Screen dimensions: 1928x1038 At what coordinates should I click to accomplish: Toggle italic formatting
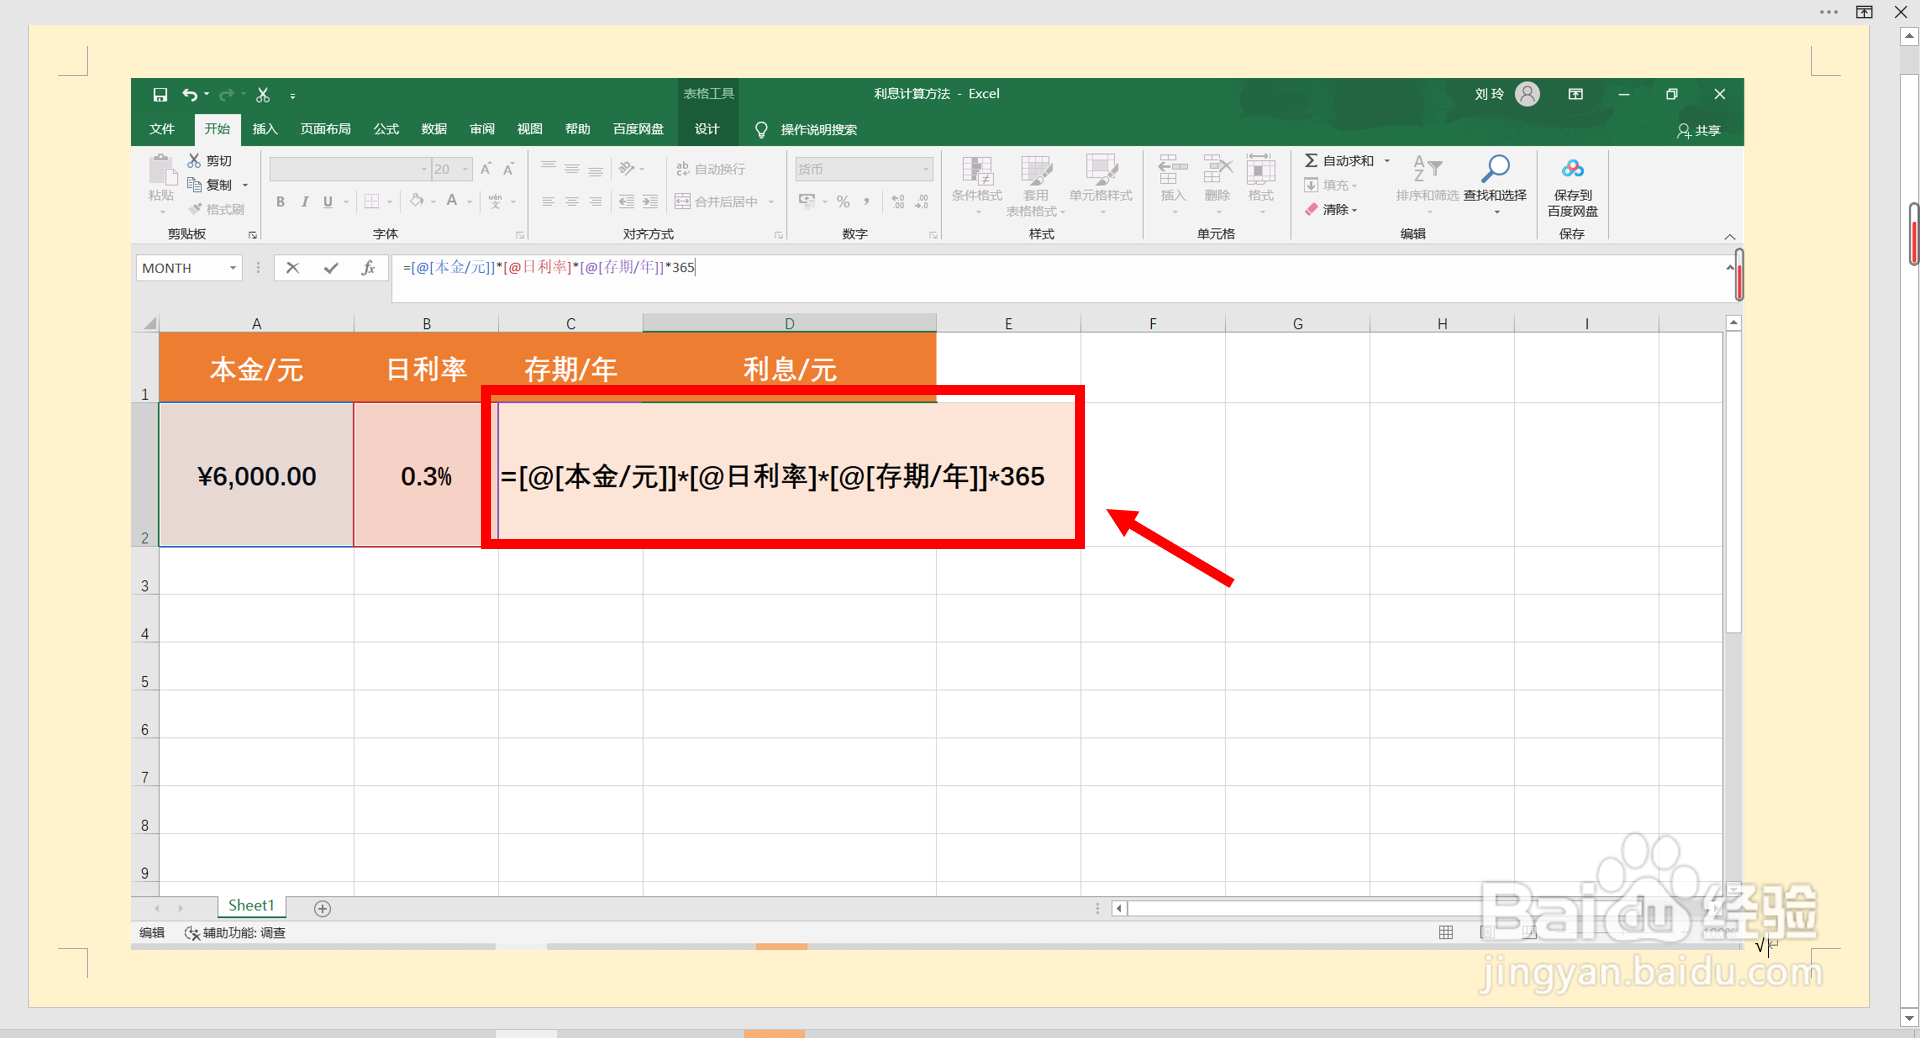[x=304, y=201]
